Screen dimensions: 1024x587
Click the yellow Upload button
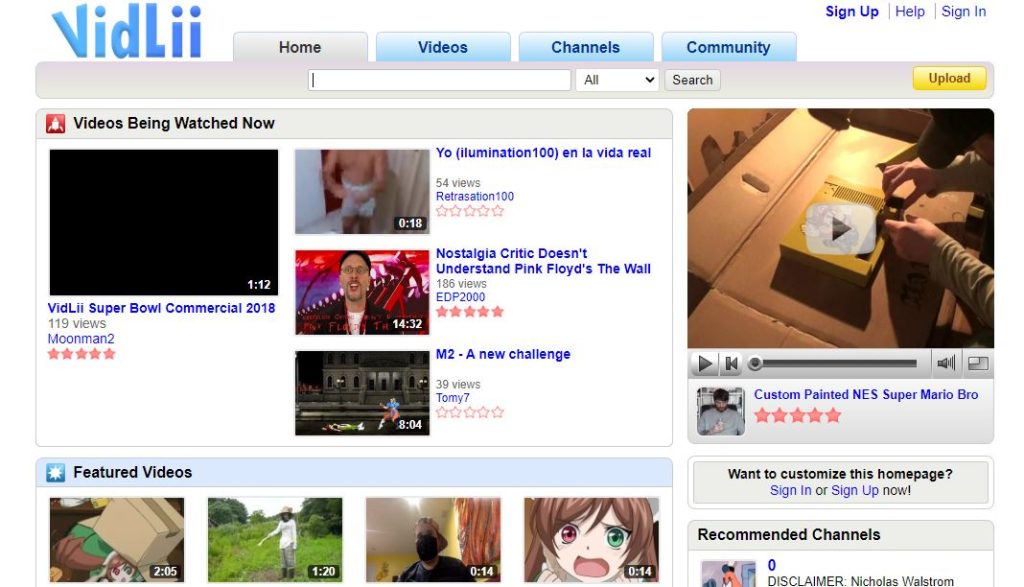point(949,78)
